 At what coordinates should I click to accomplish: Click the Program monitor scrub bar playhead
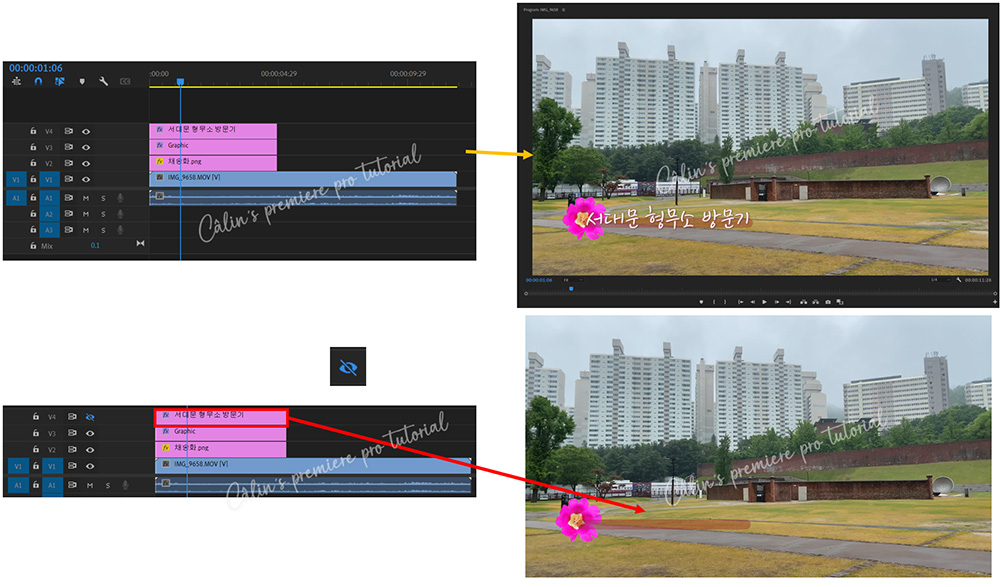point(571,289)
